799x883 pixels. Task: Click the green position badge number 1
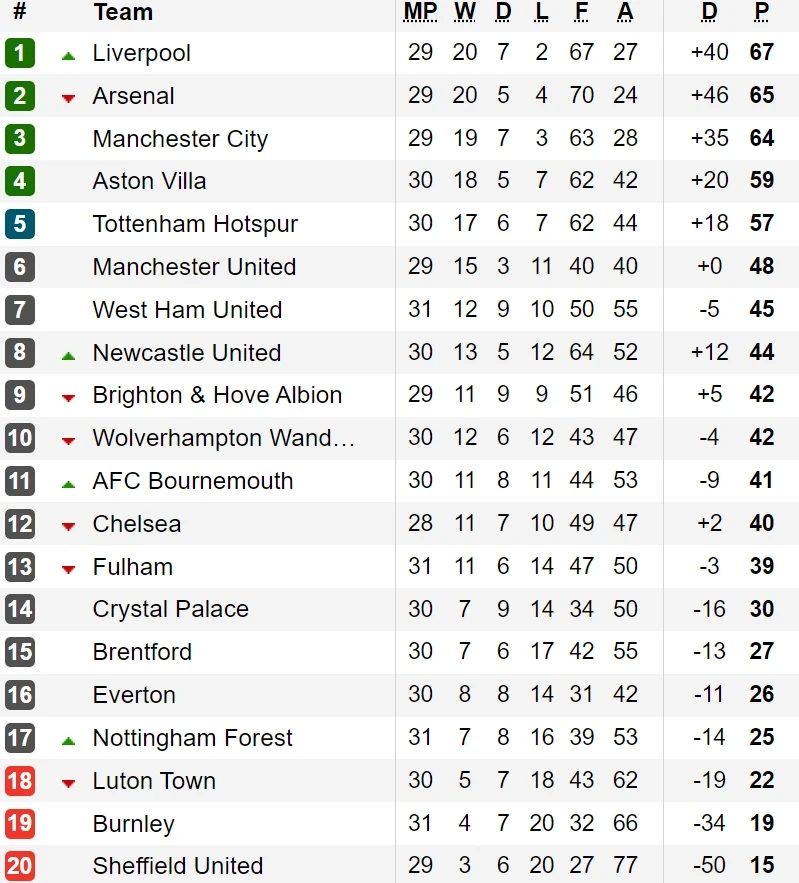point(19,53)
